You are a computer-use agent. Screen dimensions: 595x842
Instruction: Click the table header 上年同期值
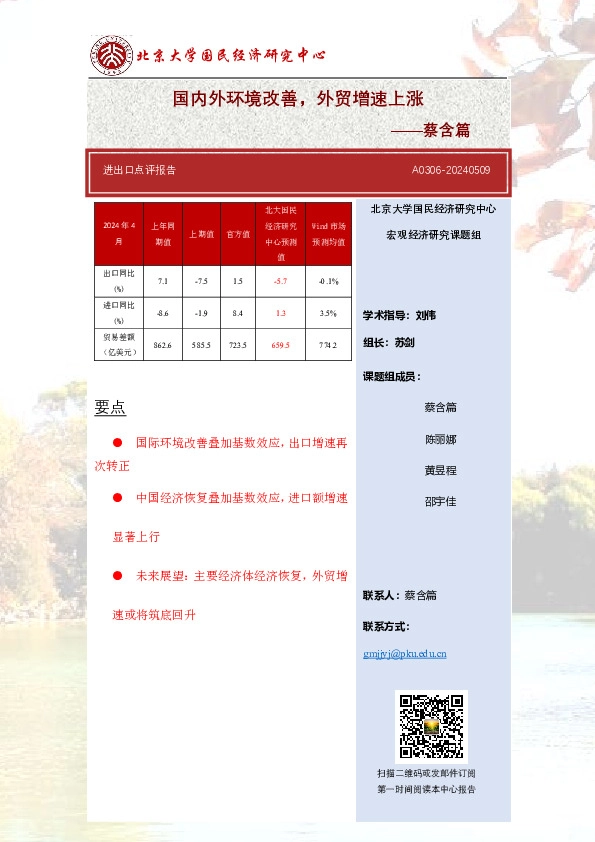[x=163, y=234]
